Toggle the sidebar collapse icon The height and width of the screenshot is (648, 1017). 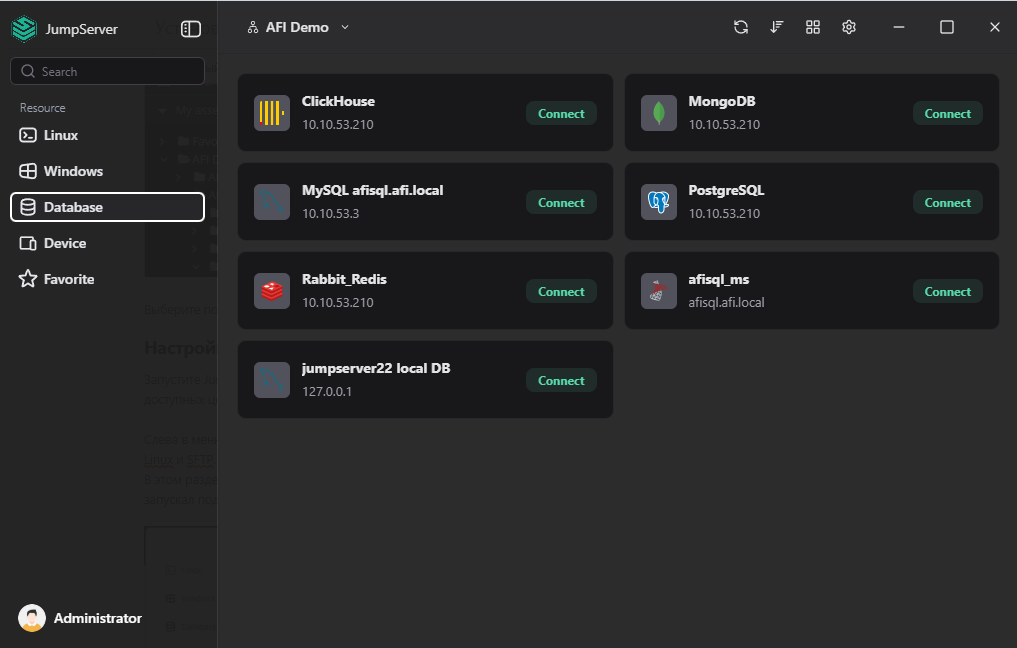[191, 29]
